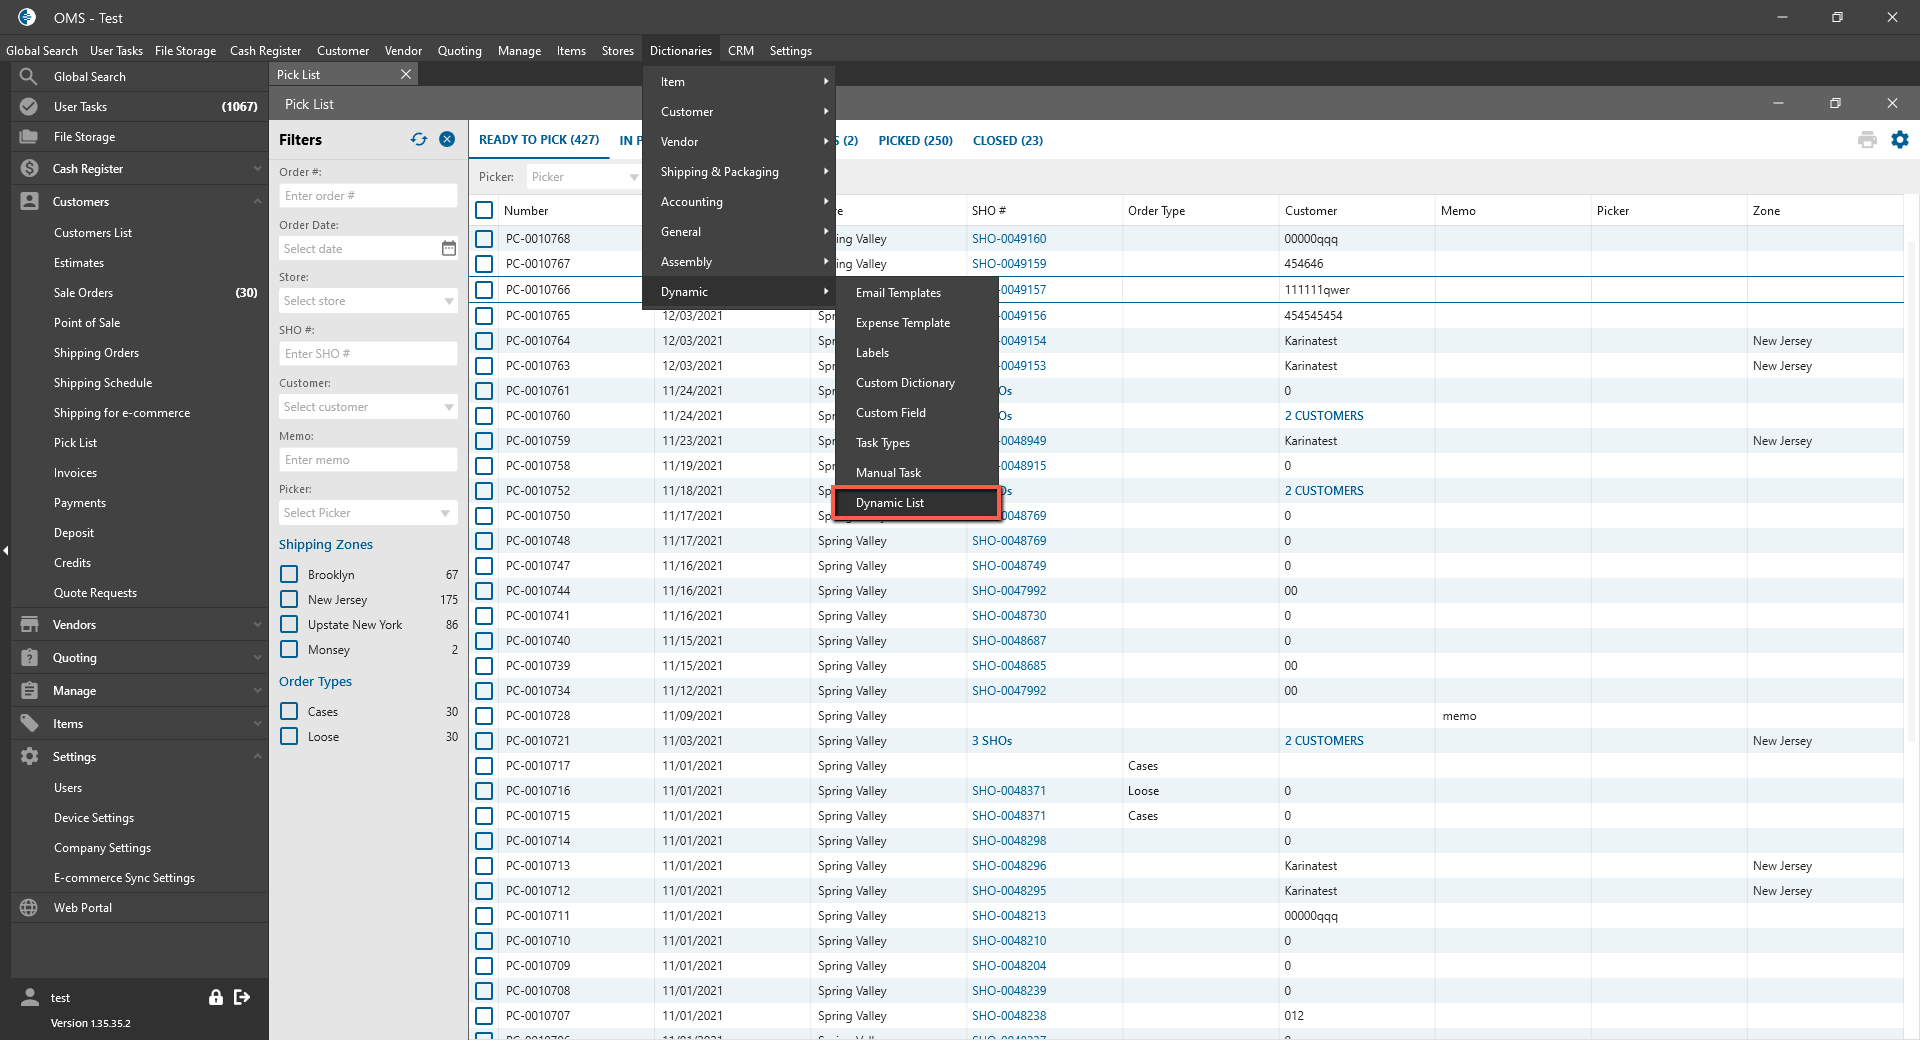Image resolution: width=1920 pixels, height=1040 pixels.
Task: Click the lock icon beside user test
Action: point(215,997)
